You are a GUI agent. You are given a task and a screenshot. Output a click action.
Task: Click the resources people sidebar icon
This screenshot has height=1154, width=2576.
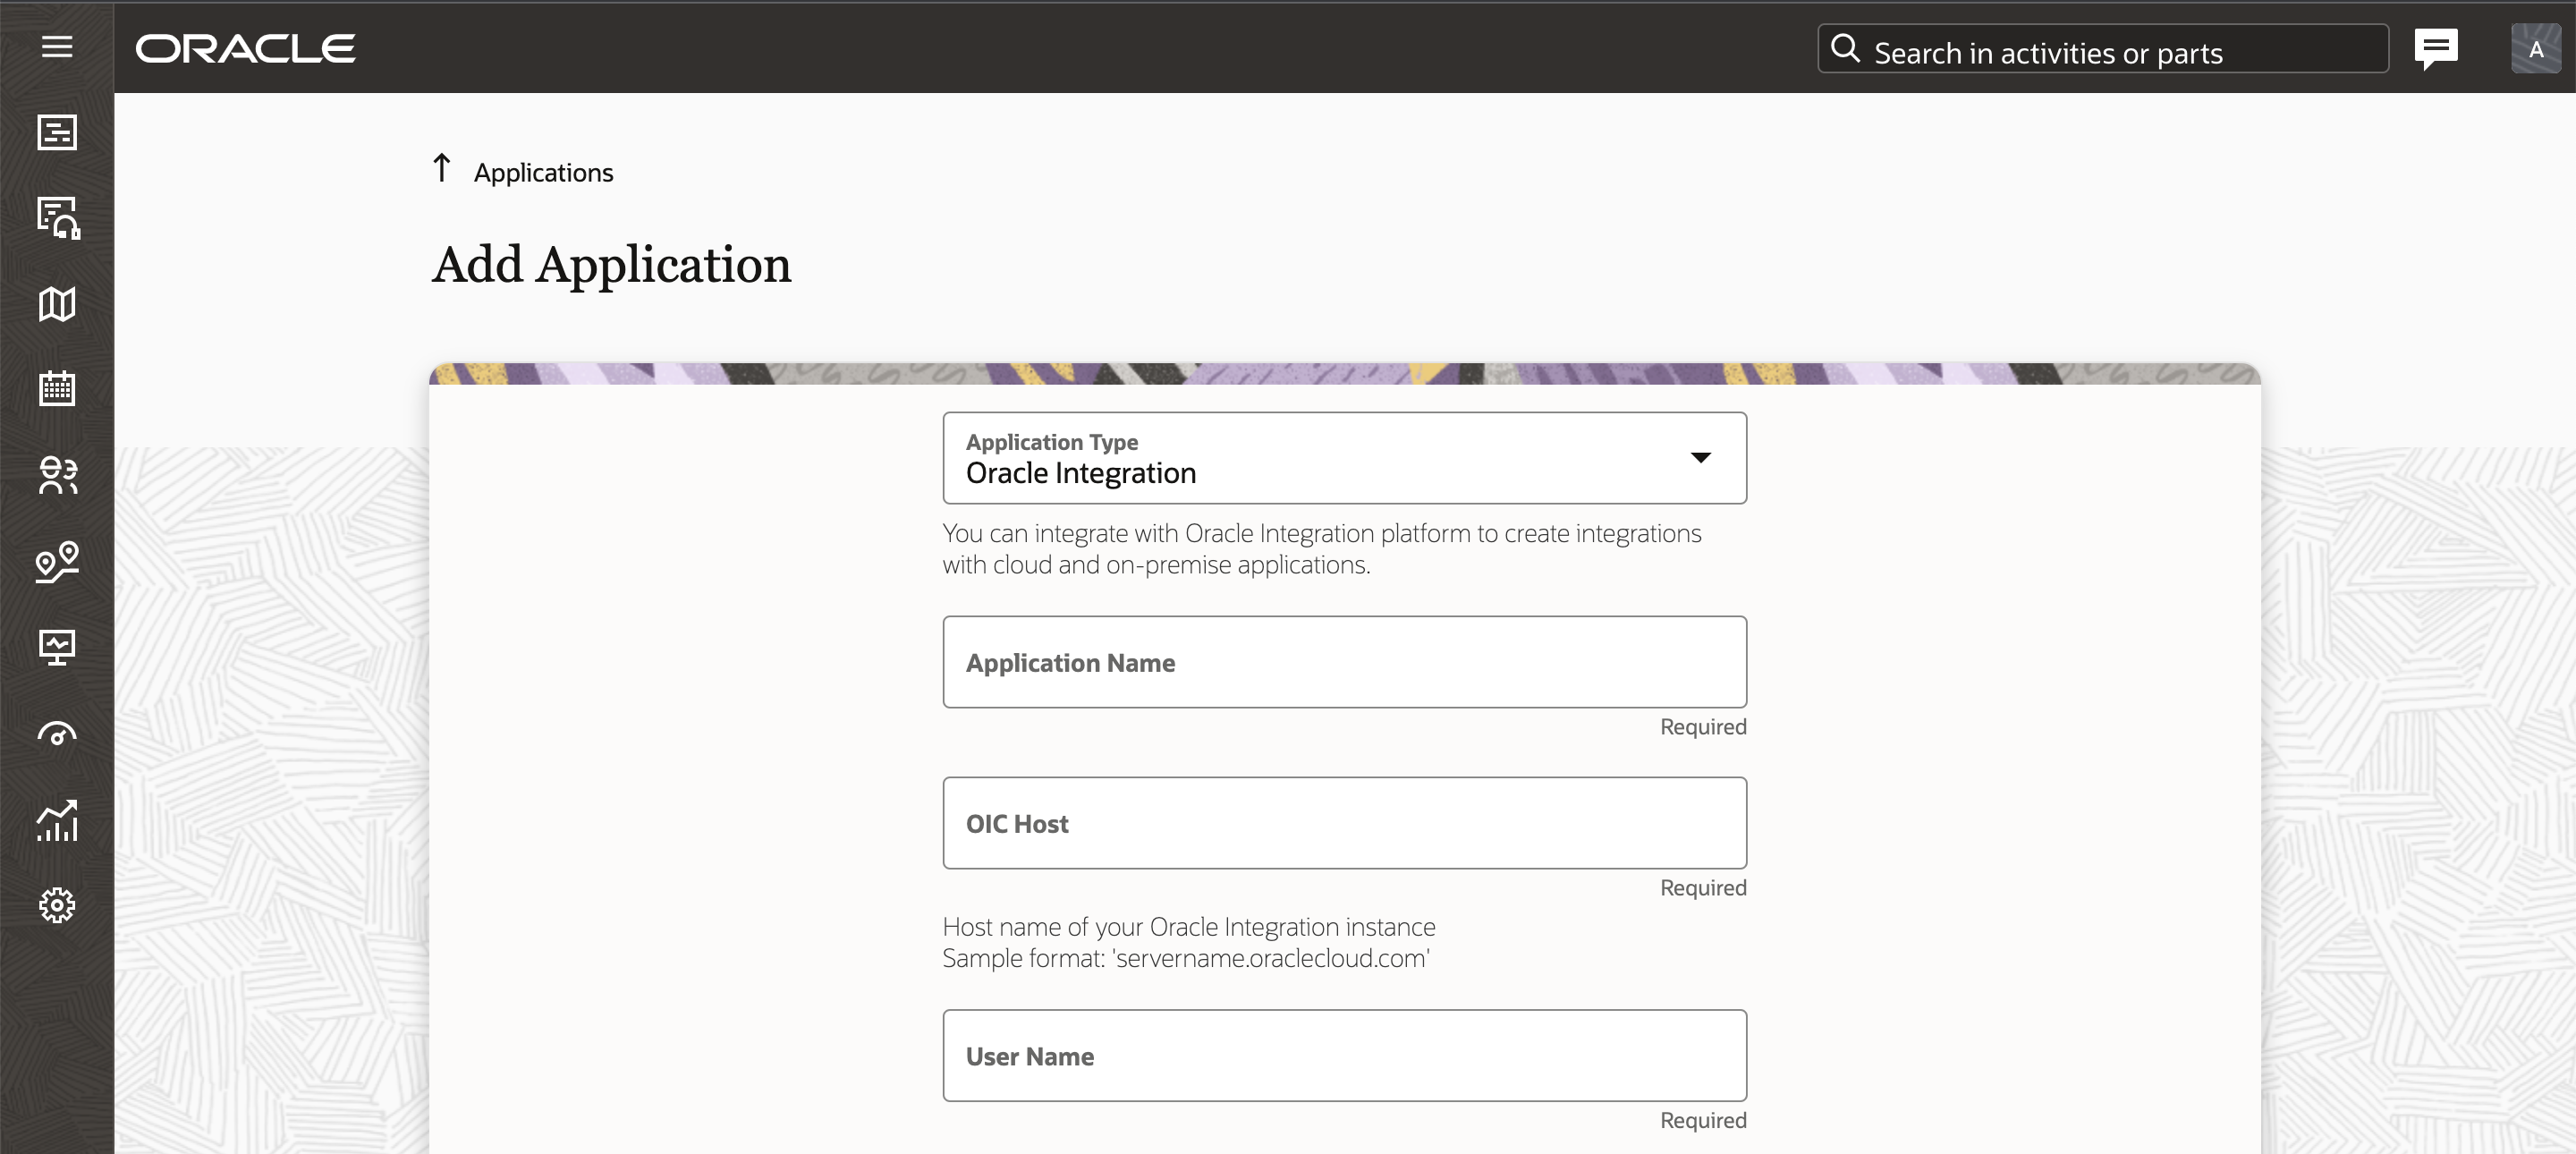click(x=57, y=475)
